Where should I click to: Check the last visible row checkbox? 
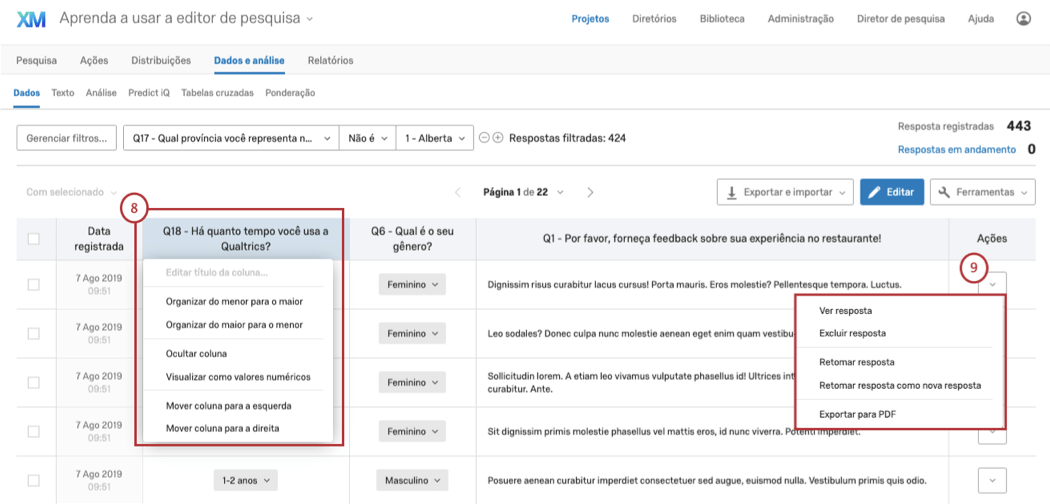34,481
